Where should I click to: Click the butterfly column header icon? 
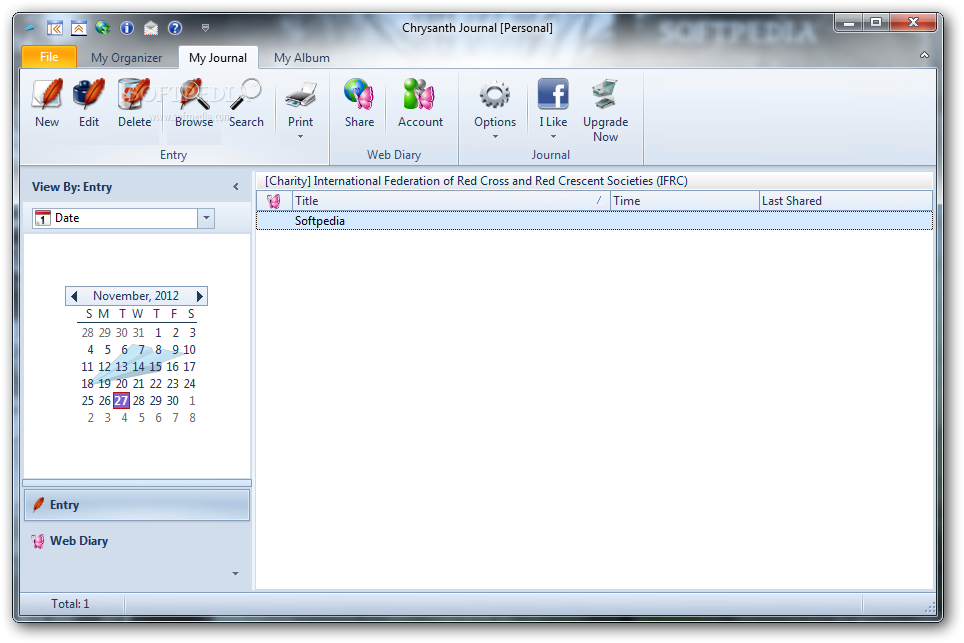pos(274,201)
